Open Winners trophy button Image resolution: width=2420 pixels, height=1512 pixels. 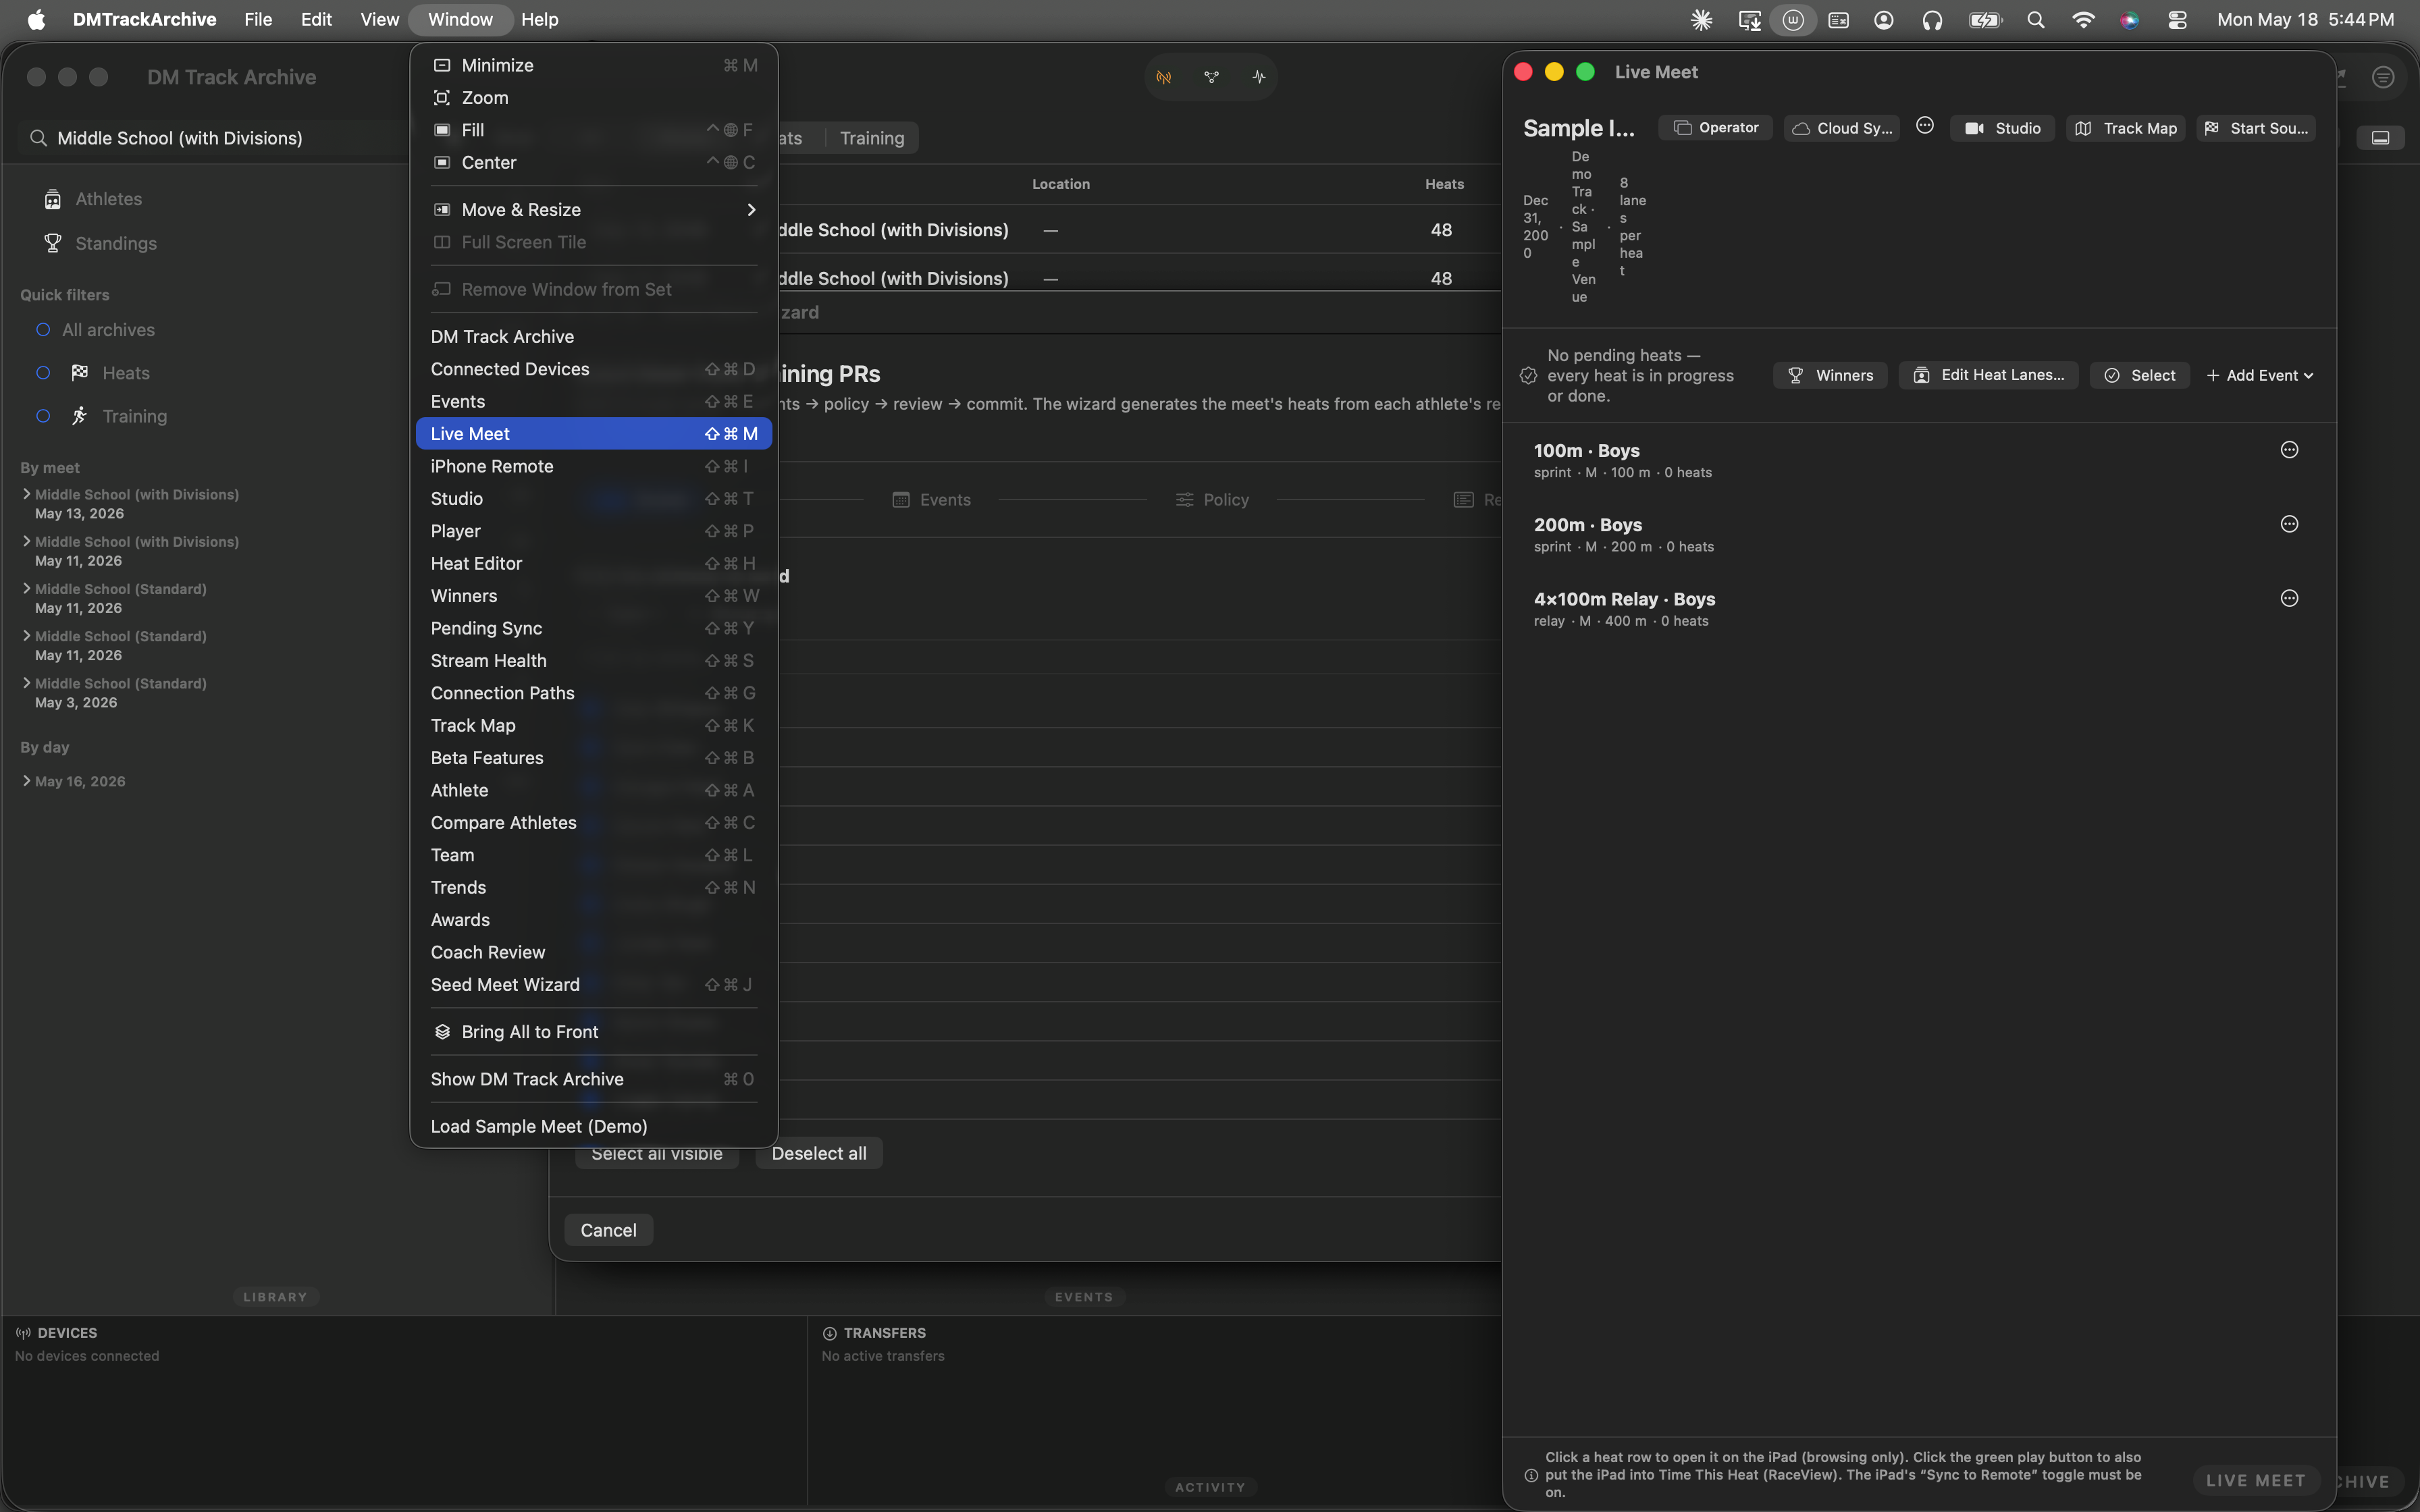point(1830,375)
